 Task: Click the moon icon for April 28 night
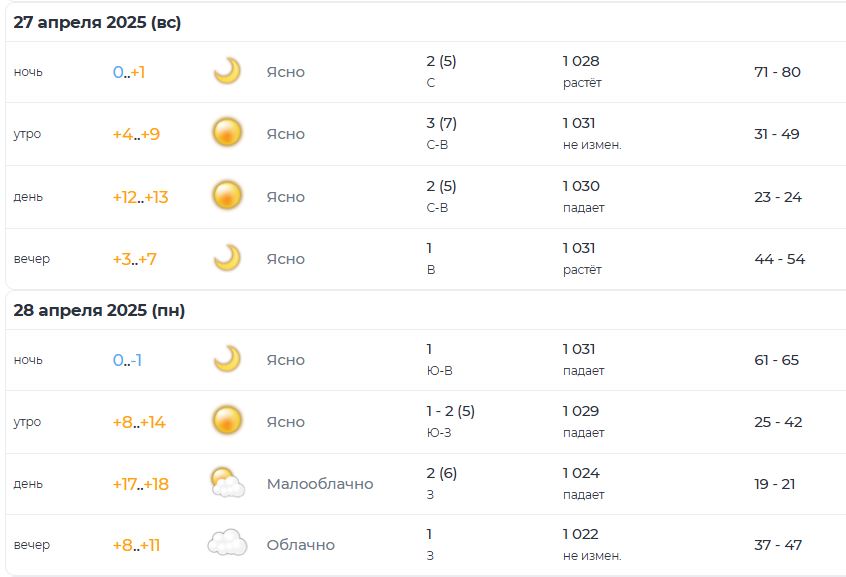(227, 359)
